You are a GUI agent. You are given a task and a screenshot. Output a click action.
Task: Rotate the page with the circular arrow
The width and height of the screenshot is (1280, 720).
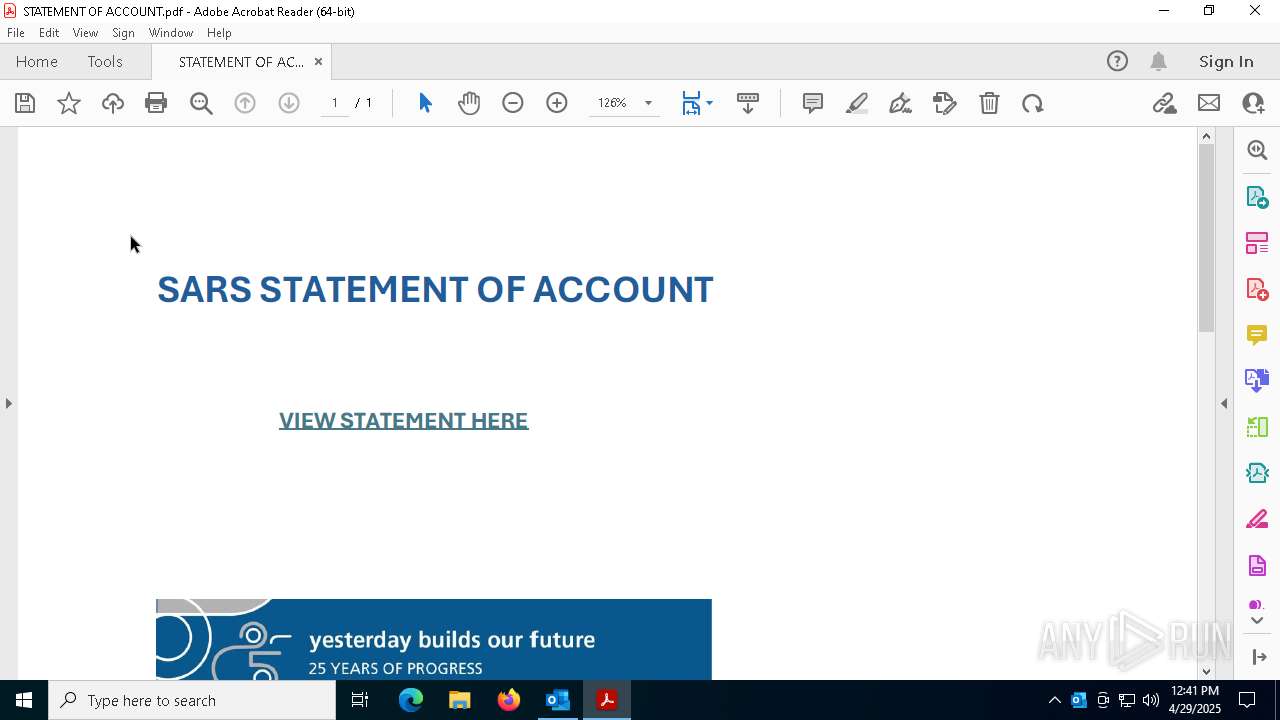[x=1033, y=103]
